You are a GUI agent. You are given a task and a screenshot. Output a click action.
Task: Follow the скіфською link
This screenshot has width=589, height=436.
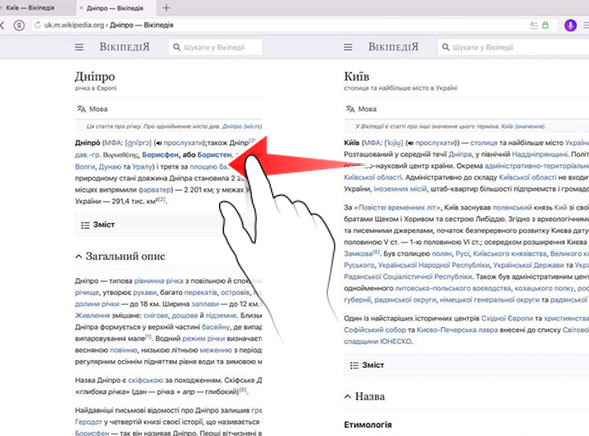tap(145, 380)
